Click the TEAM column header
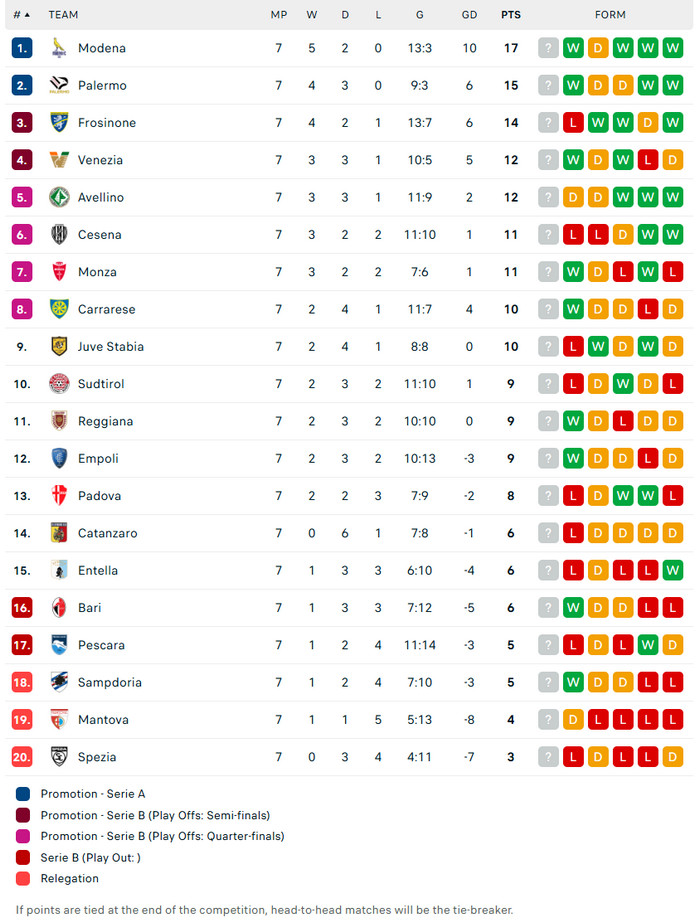This screenshot has height=923, width=700. click(63, 15)
